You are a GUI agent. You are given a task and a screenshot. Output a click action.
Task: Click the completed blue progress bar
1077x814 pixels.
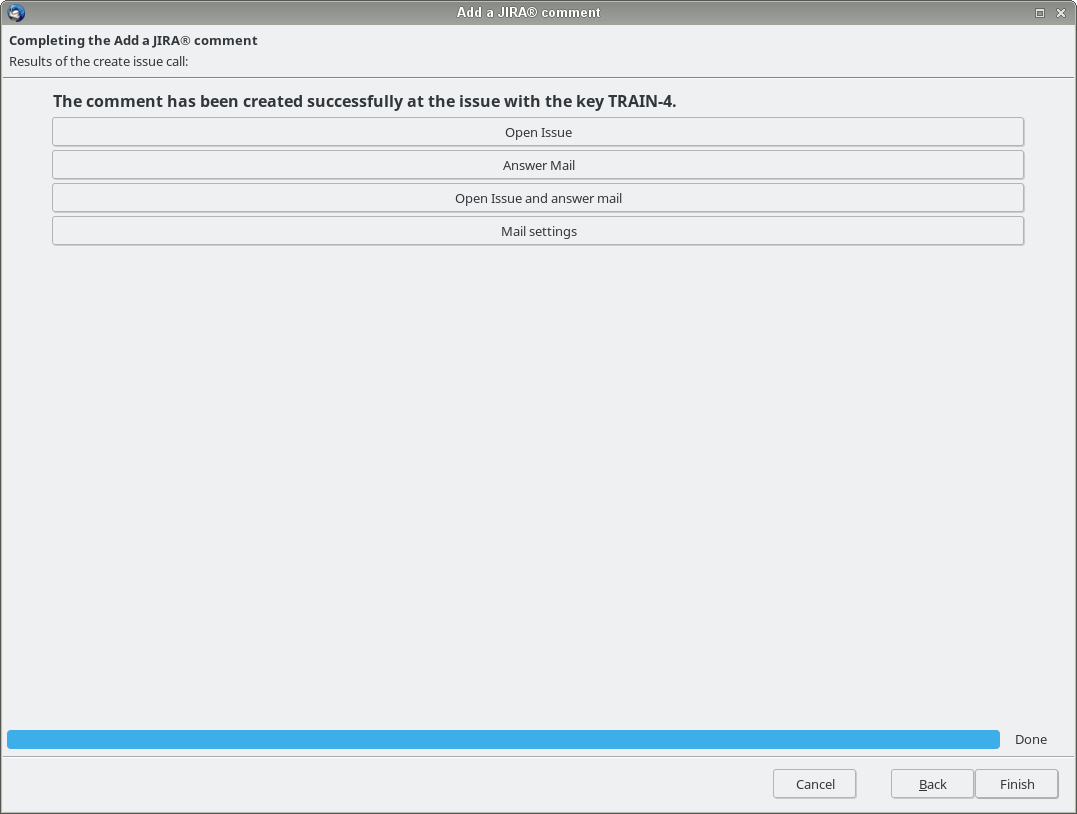click(x=503, y=739)
